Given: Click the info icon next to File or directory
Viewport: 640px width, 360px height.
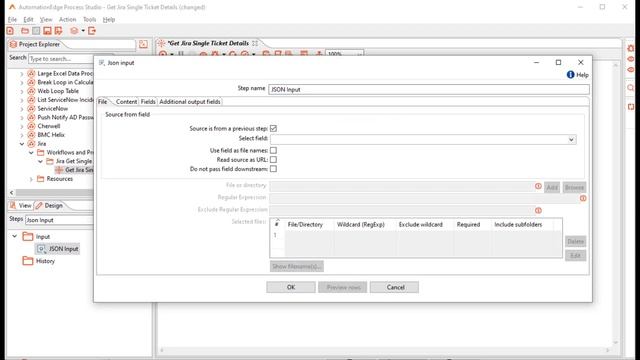Looking at the screenshot, I should tap(538, 186).
